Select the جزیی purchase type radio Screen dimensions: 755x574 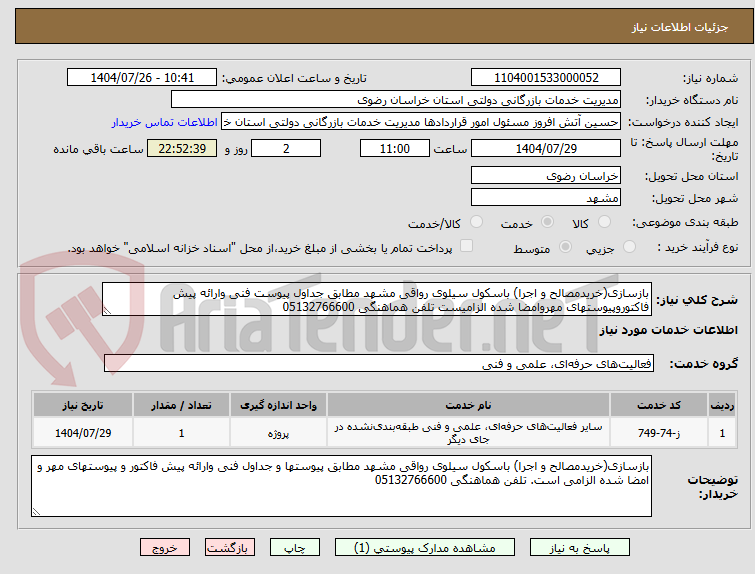point(629,247)
